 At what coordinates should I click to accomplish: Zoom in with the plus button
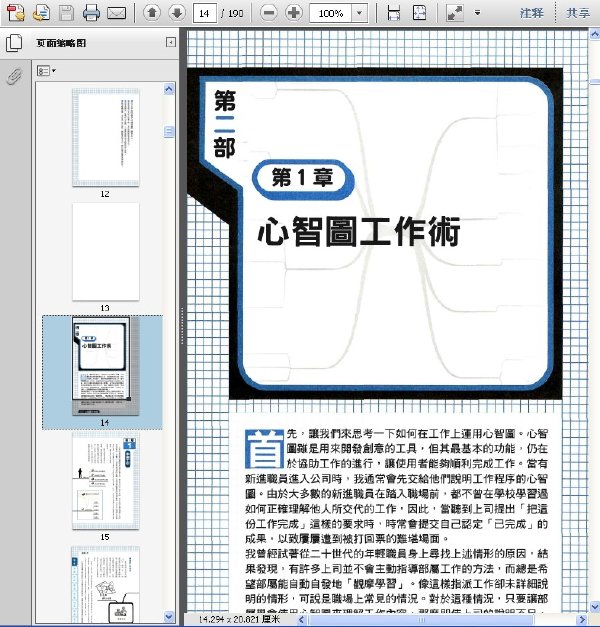coord(294,13)
